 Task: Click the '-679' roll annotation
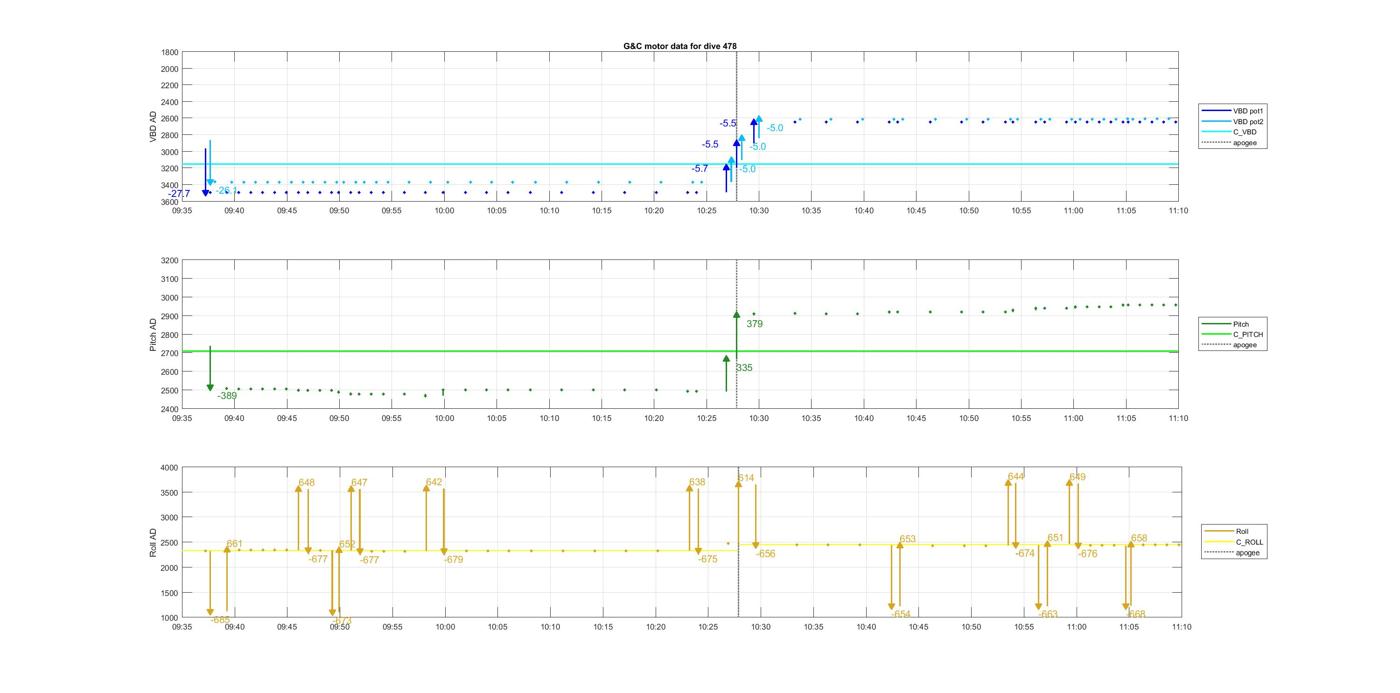tap(453, 560)
